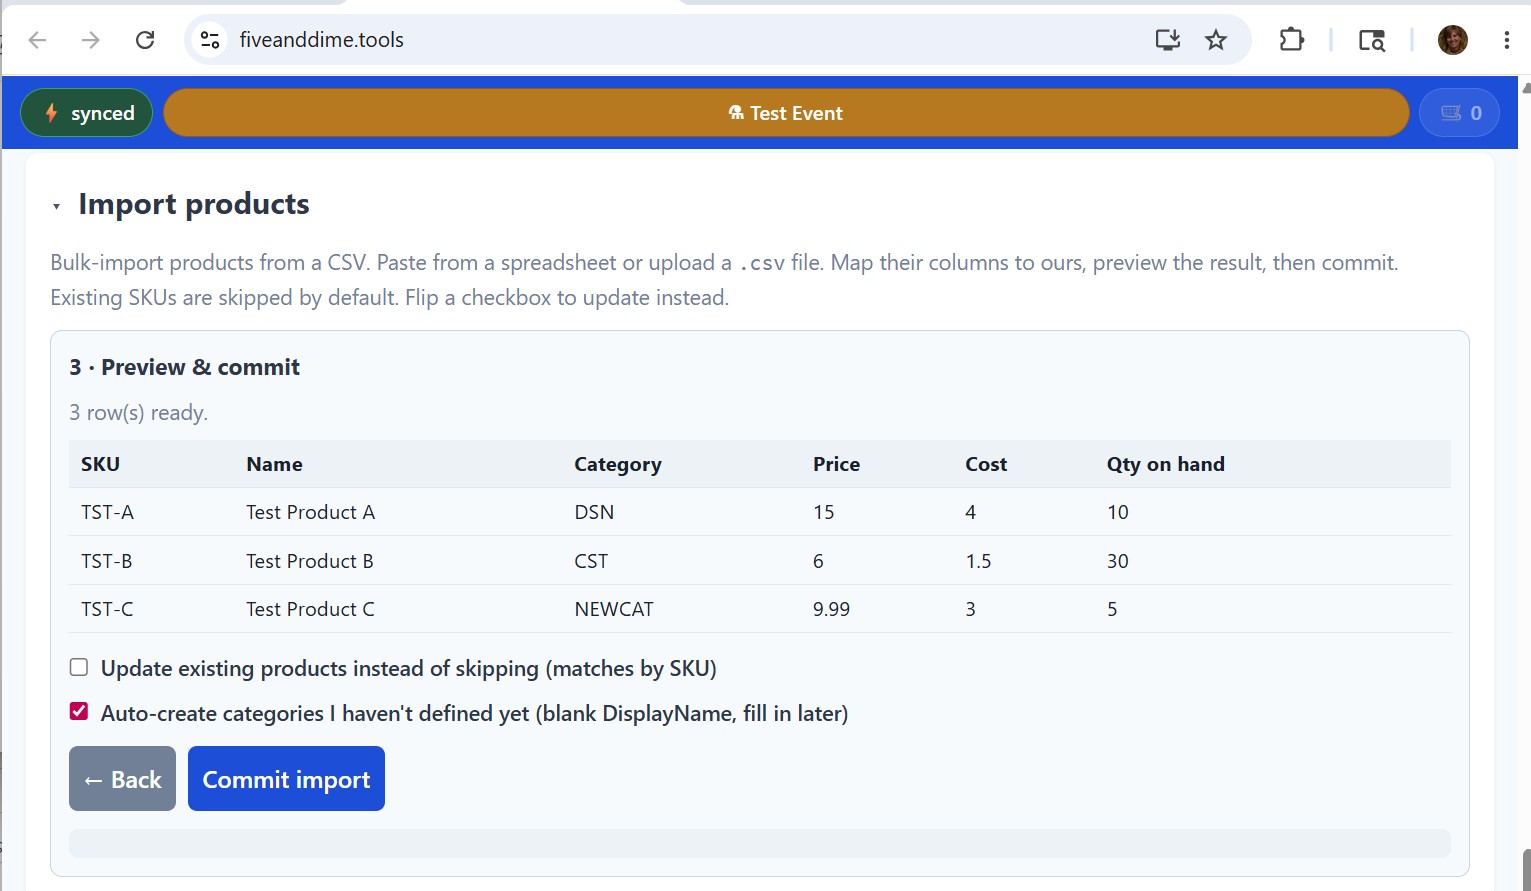Open the Test Event banner
The width and height of the screenshot is (1531, 891).
click(x=786, y=113)
